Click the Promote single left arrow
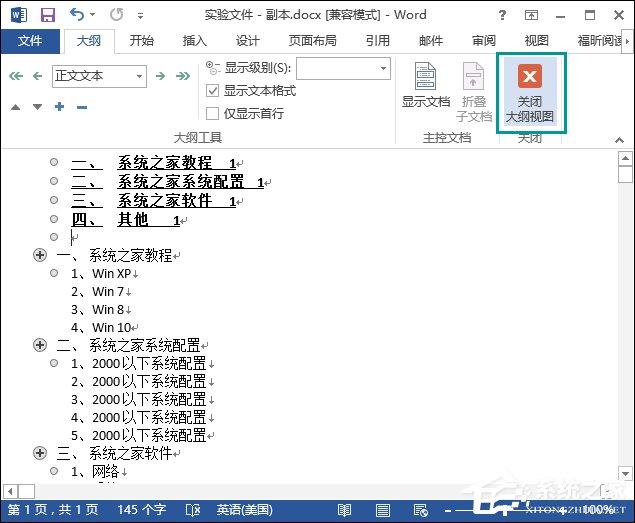The height and width of the screenshot is (523, 635). coord(38,76)
